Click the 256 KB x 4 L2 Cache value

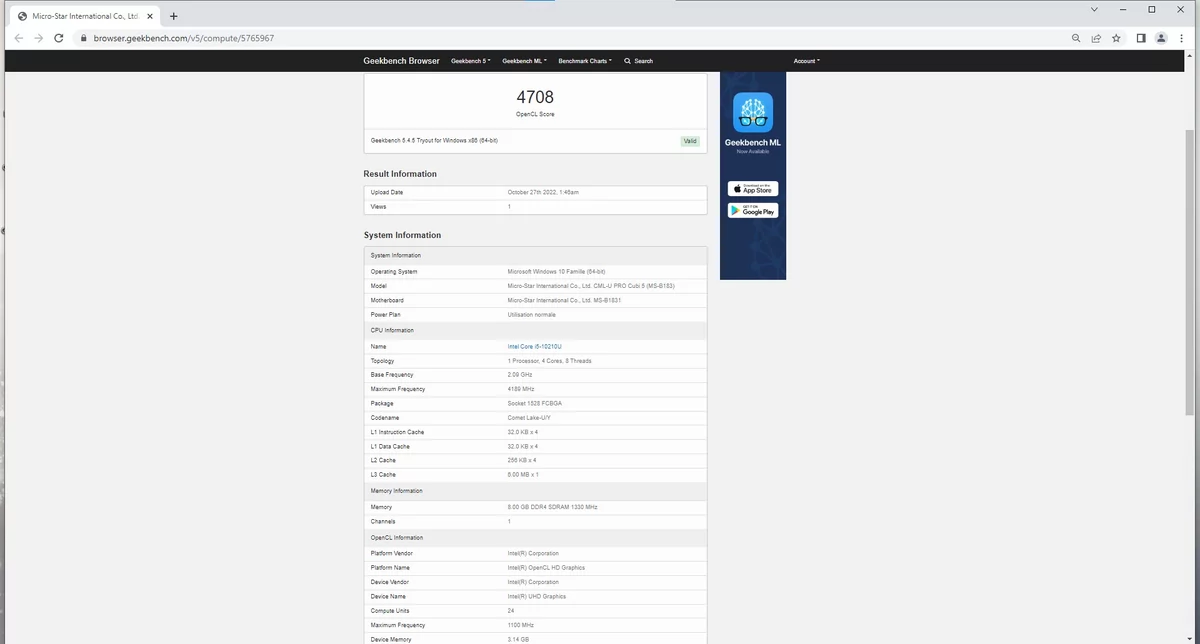pyautogui.click(x=522, y=460)
